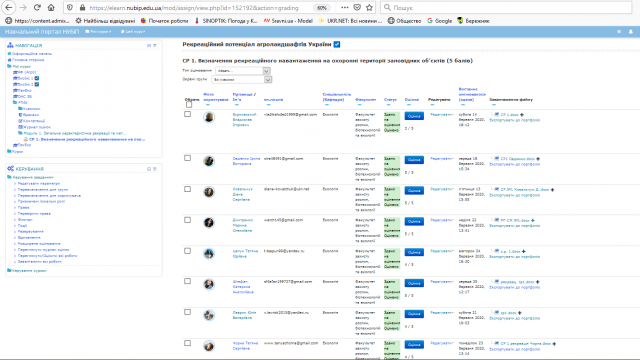
Task: Click the dock icon in Навігація block header
Action: (155, 45)
